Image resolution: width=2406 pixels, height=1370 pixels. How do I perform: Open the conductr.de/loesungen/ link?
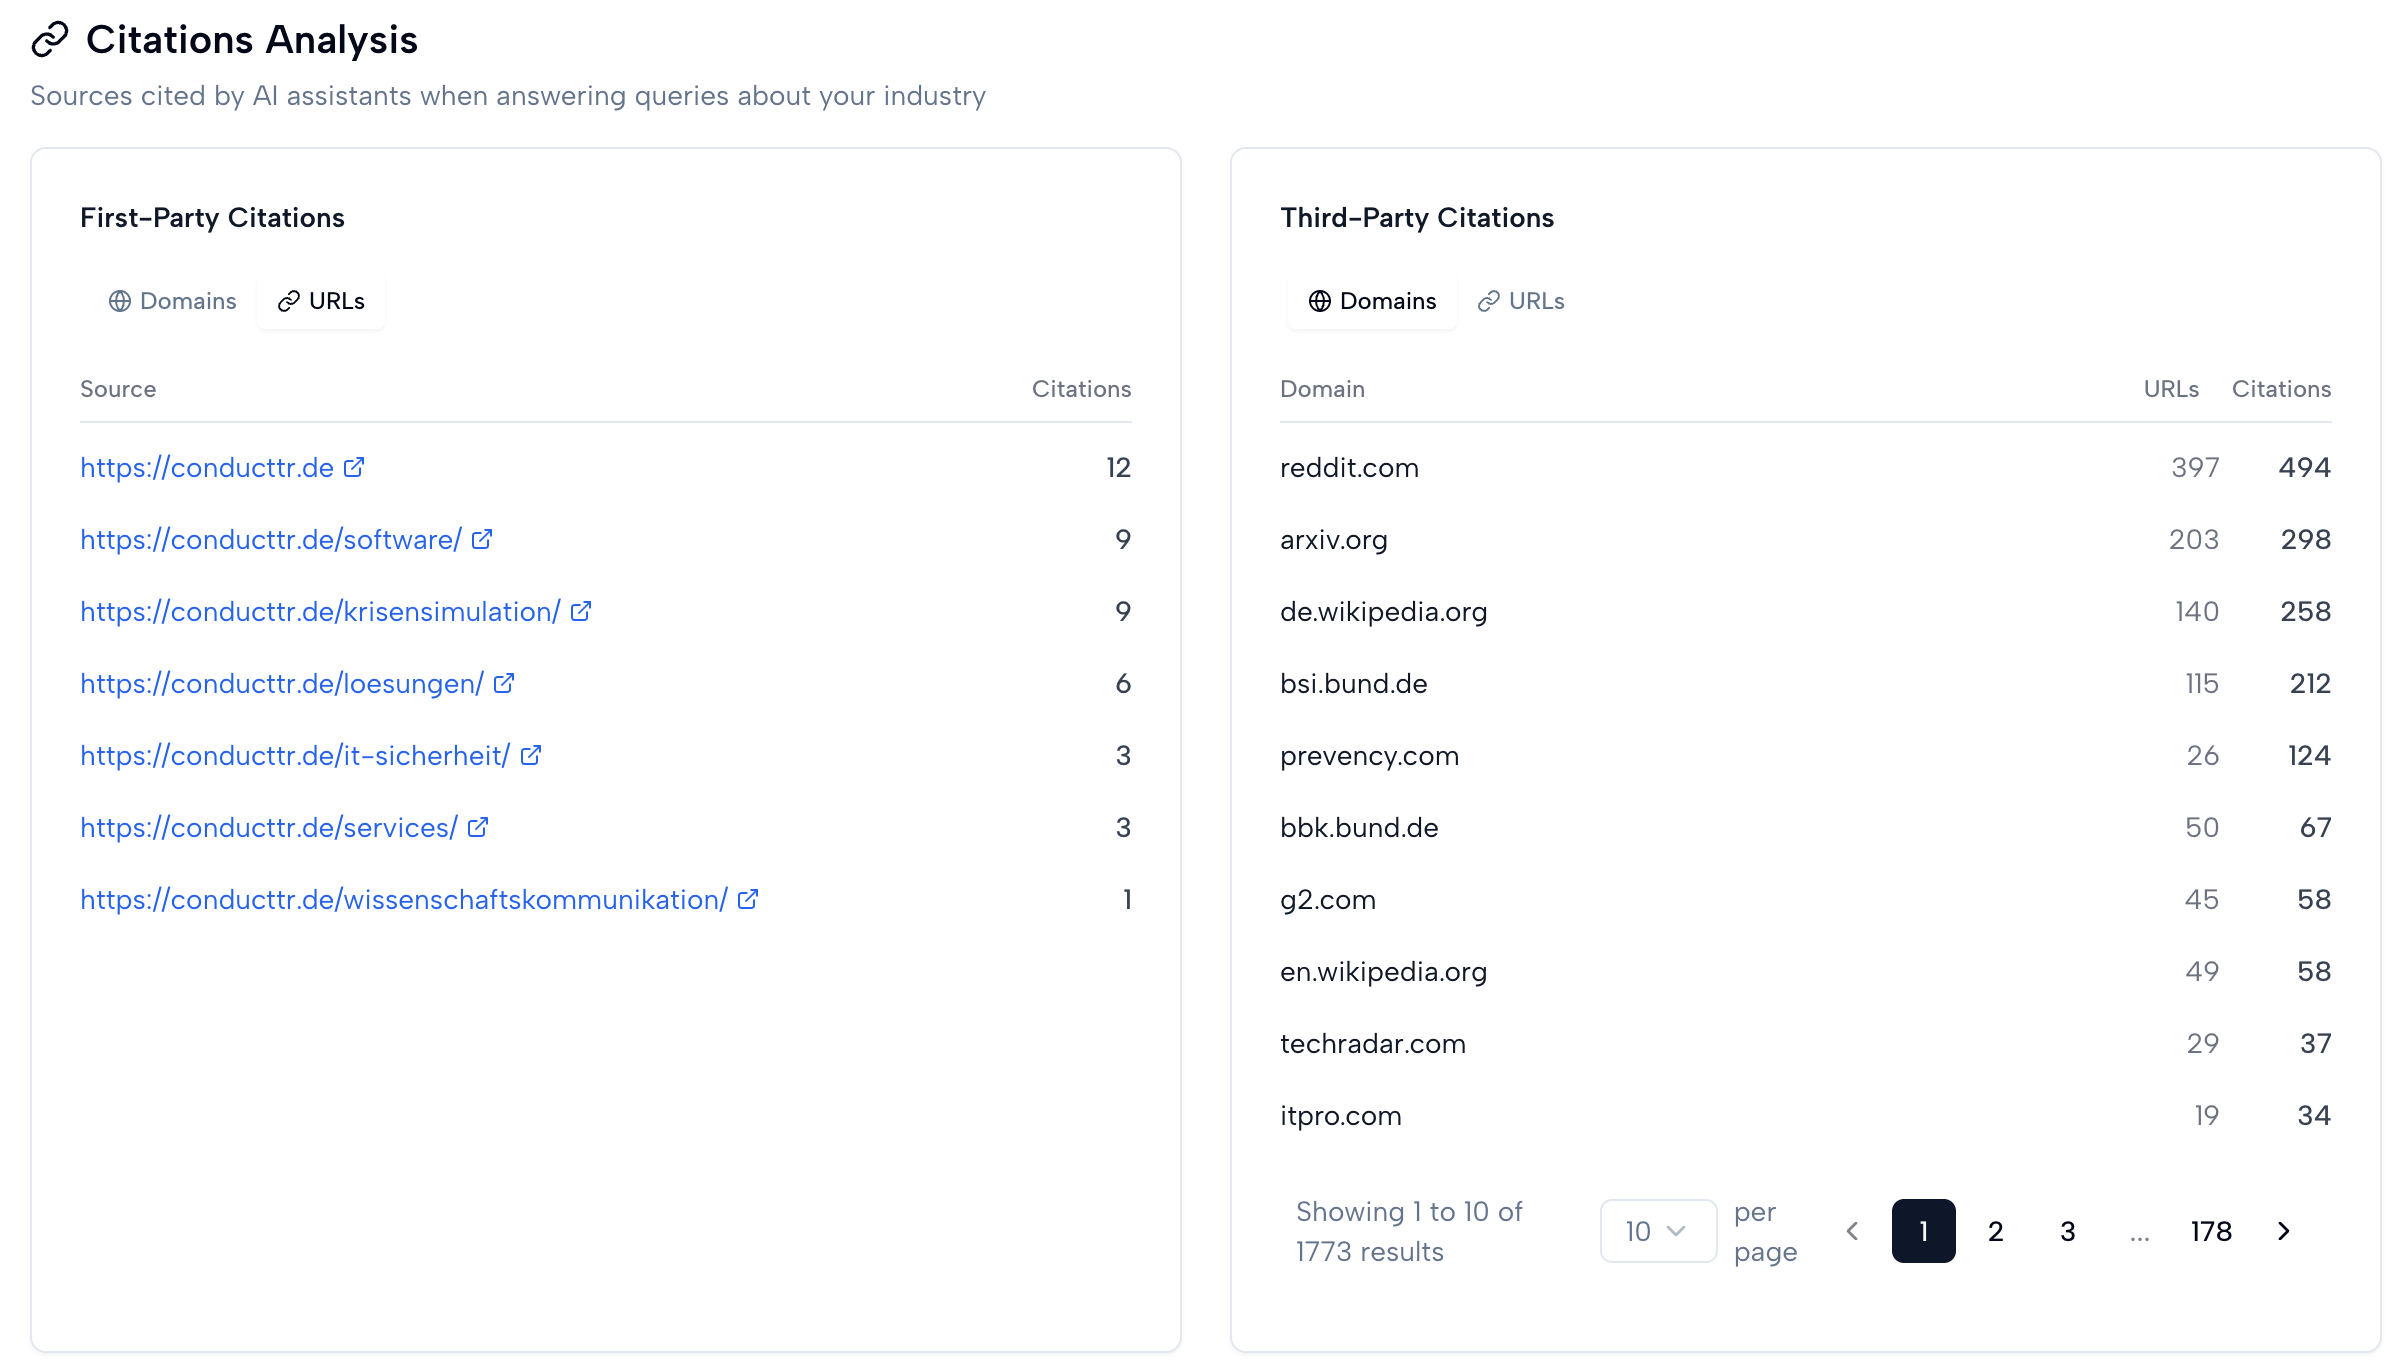(x=282, y=683)
